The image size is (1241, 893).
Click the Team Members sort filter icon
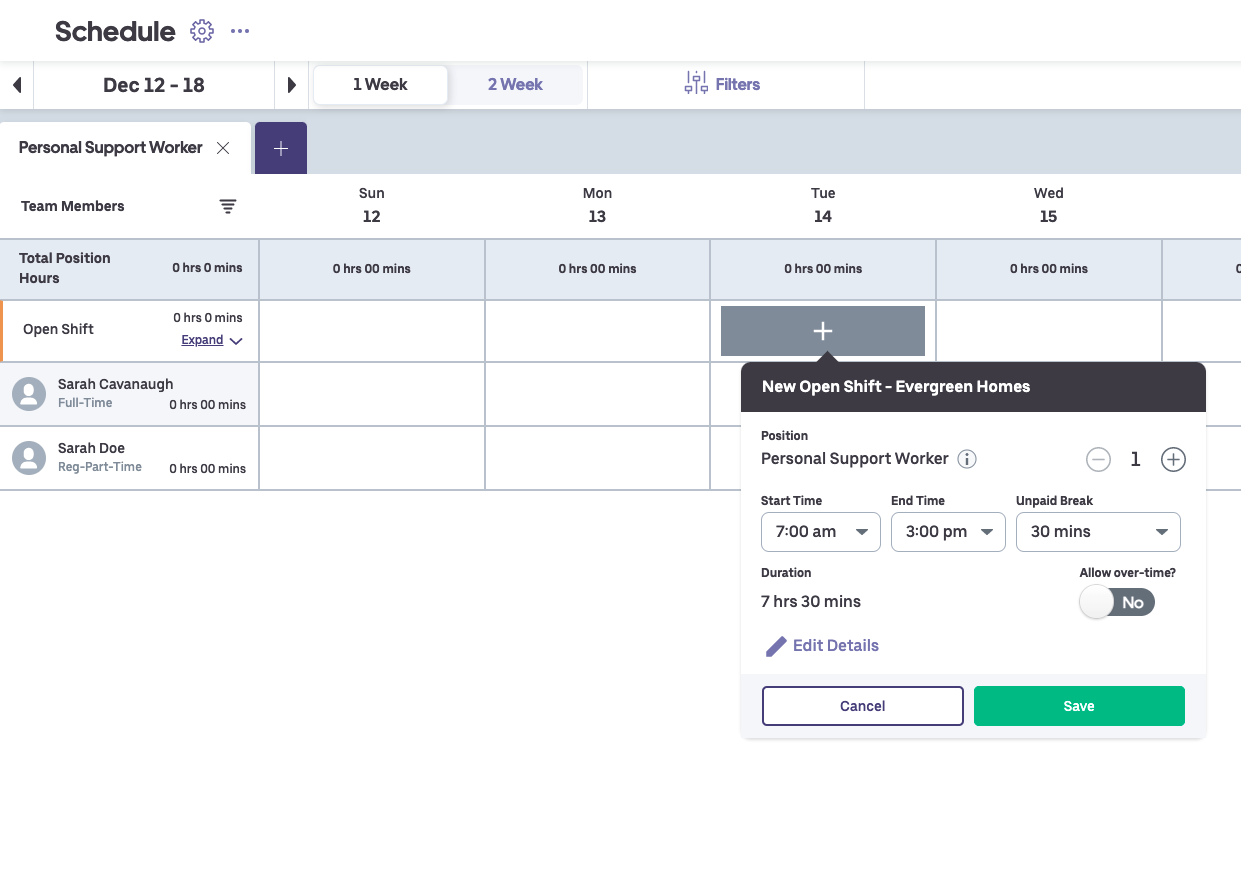[228, 206]
